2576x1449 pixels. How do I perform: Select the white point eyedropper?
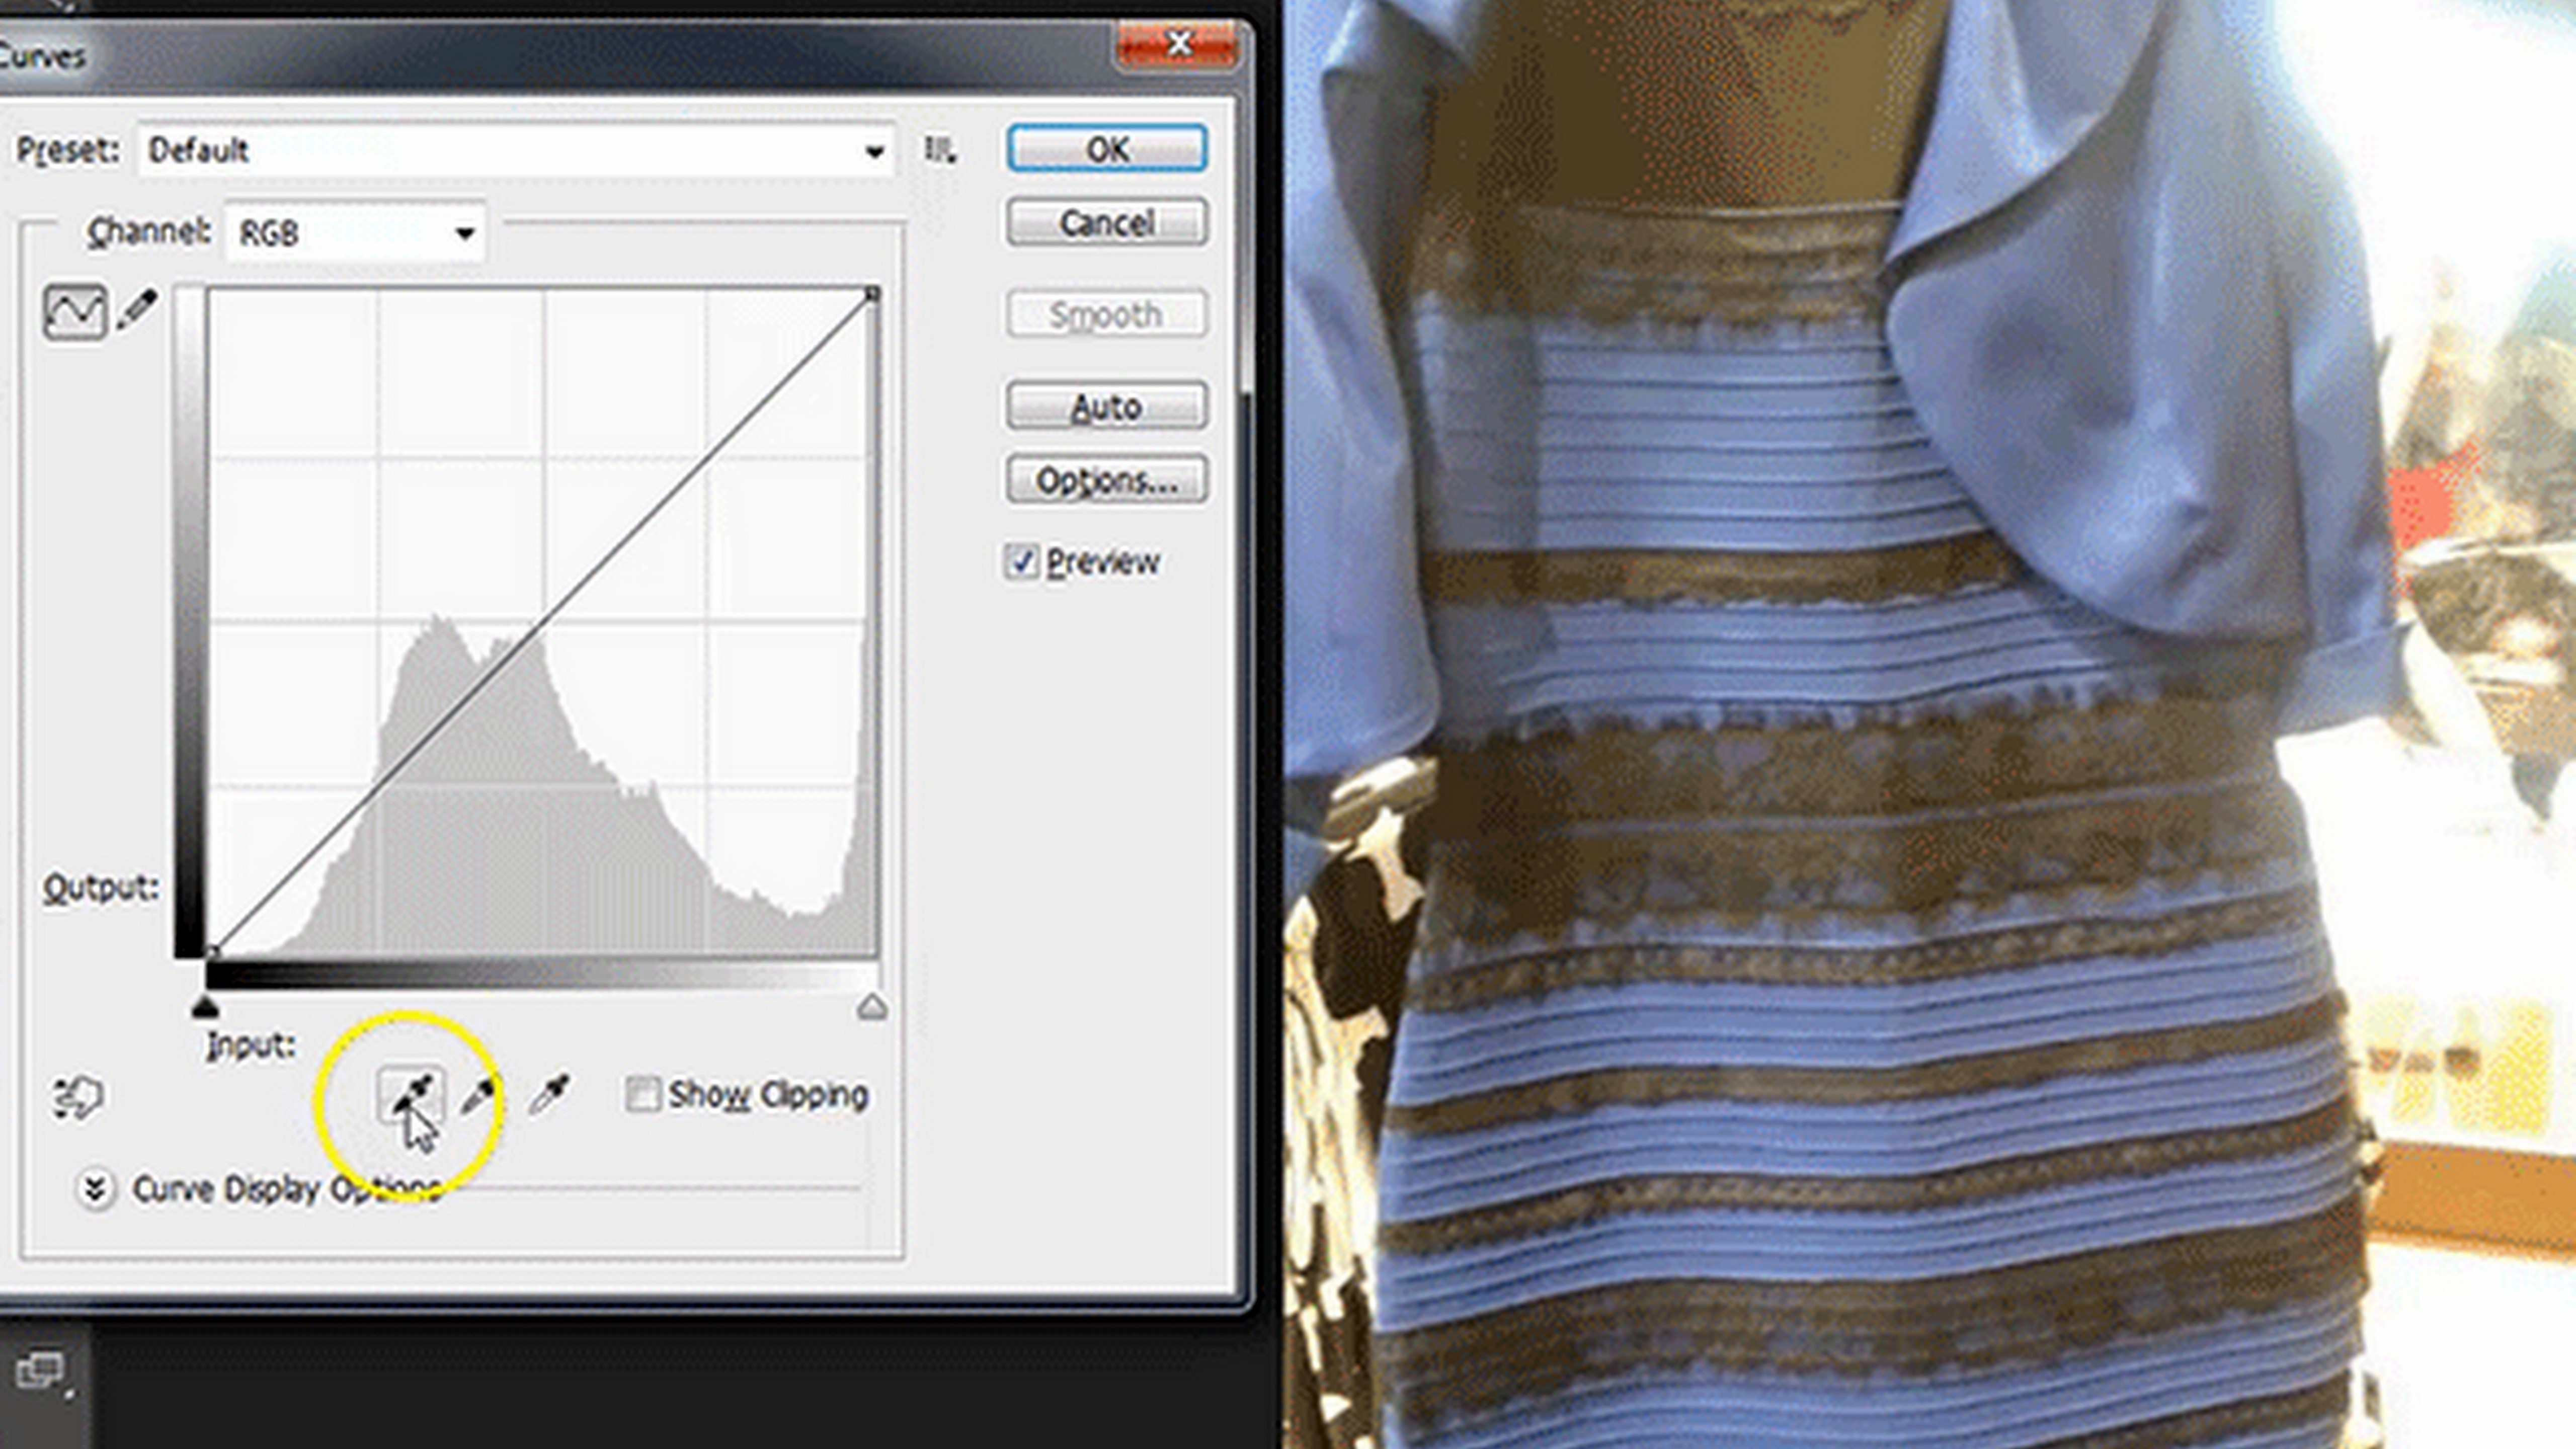tap(550, 1094)
